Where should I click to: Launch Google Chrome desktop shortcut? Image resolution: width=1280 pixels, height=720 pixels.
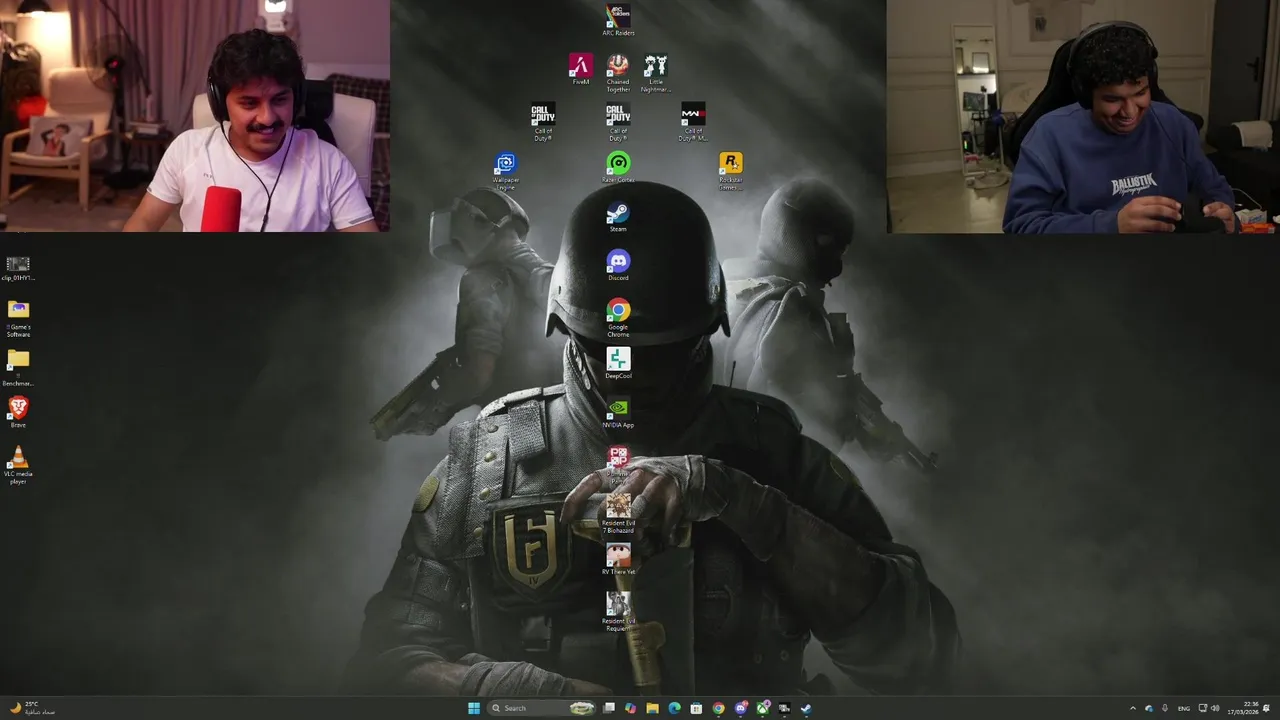(x=618, y=318)
